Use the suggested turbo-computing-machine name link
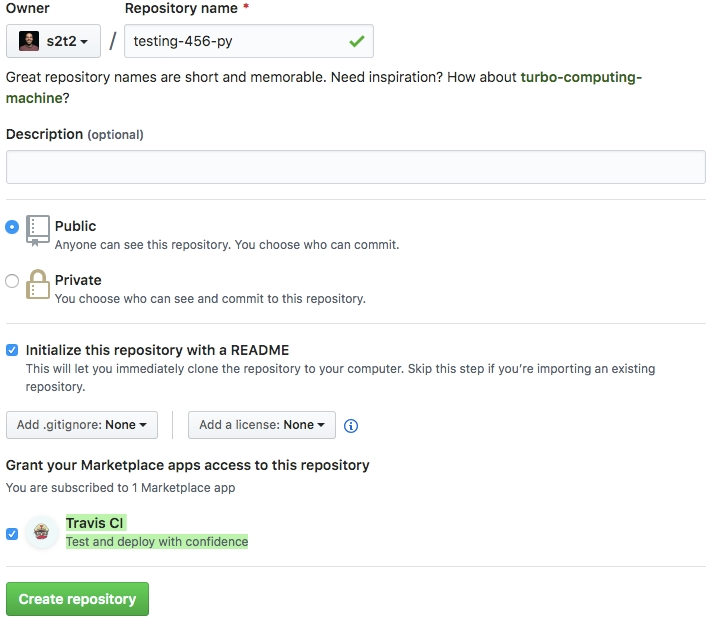Screen dimensions: 716x624 [580, 77]
